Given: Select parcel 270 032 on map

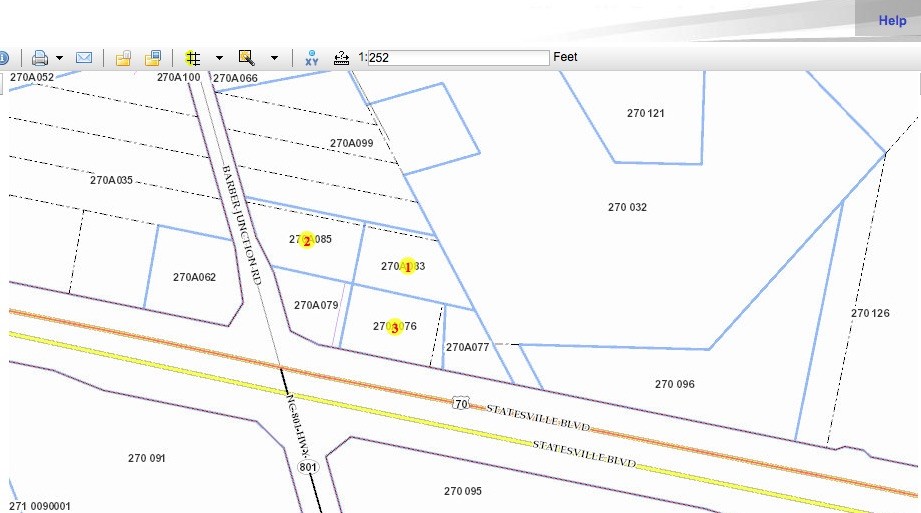Looking at the screenshot, I should coord(627,208).
